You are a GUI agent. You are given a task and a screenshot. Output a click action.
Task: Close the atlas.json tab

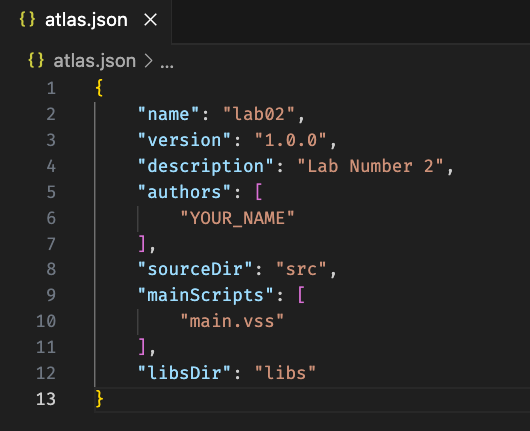(150, 20)
